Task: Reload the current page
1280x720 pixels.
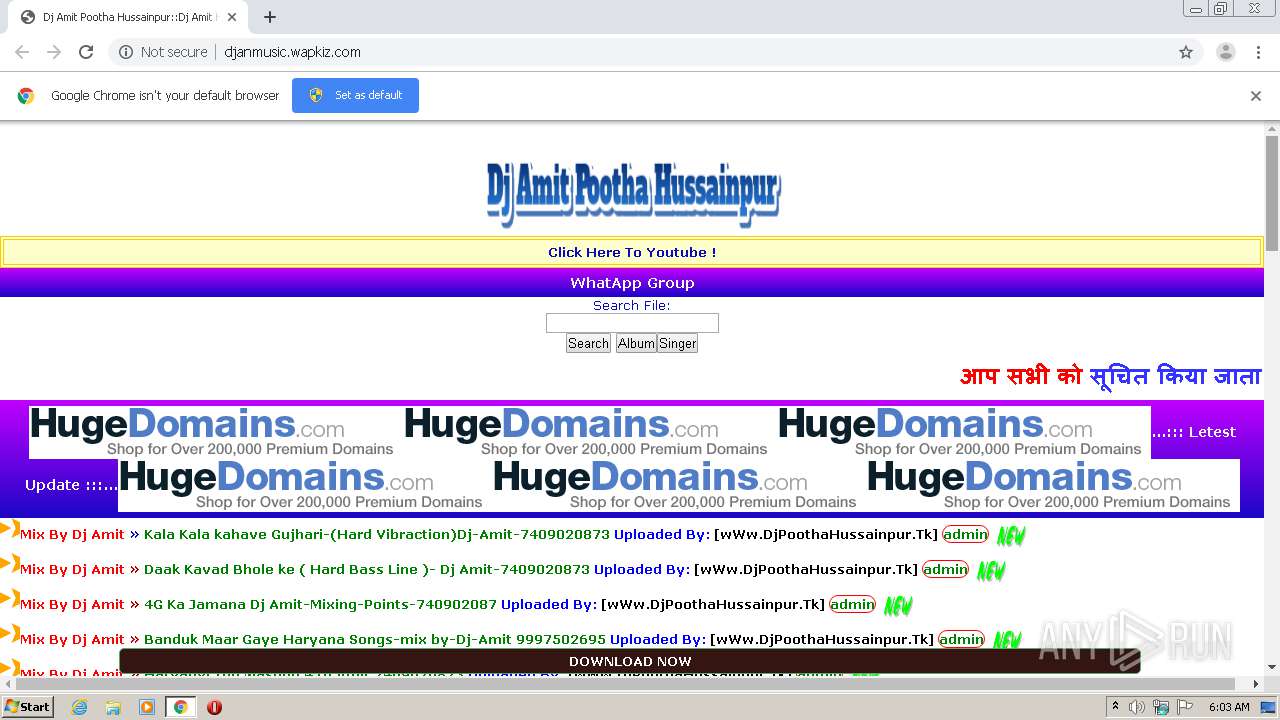Action: coord(86,52)
